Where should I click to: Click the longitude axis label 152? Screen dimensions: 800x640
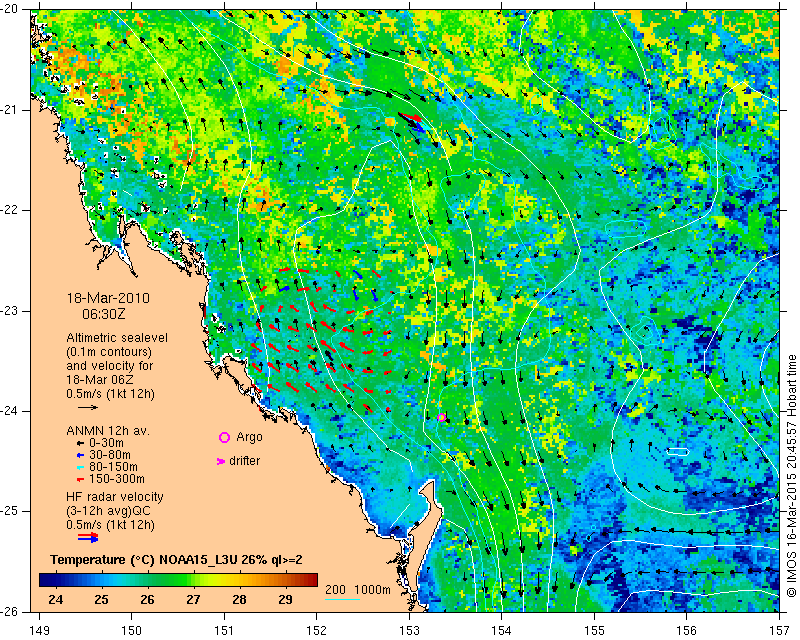point(317,631)
